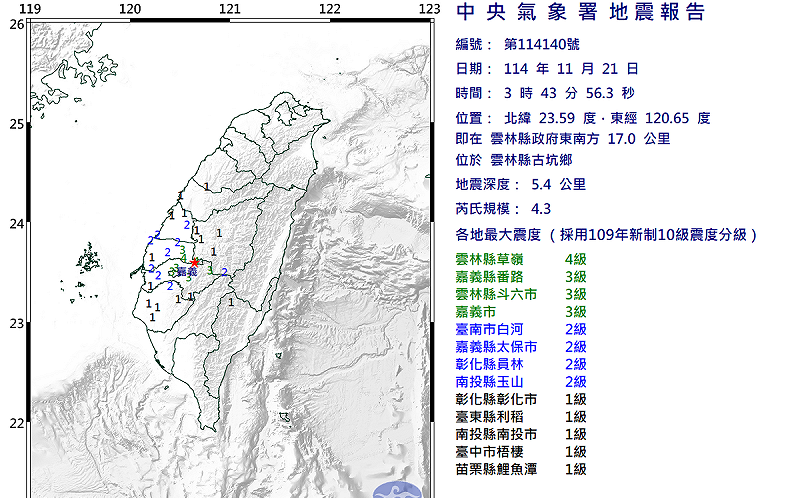800x498 pixels.
Task: Click intensity row 彰化縣員林 2級
Action: pyautogui.click(x=521, y=364)
